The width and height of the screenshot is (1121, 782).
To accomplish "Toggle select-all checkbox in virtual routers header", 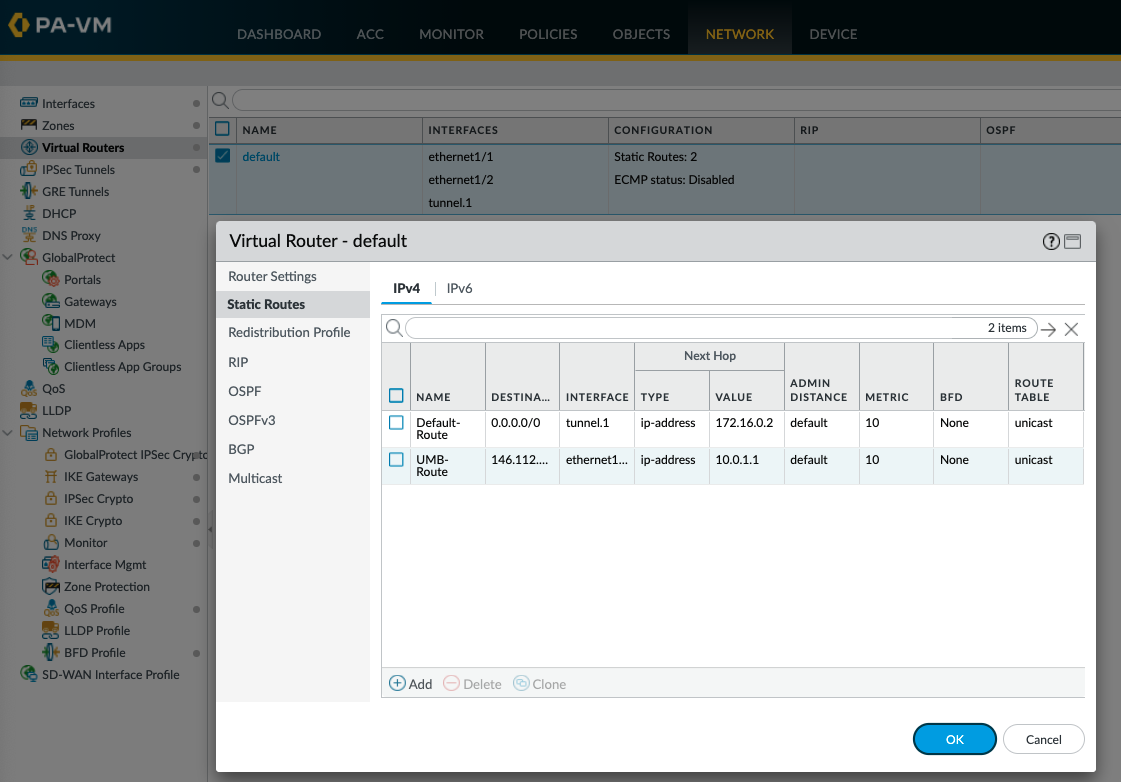I will tap(222, 129).
